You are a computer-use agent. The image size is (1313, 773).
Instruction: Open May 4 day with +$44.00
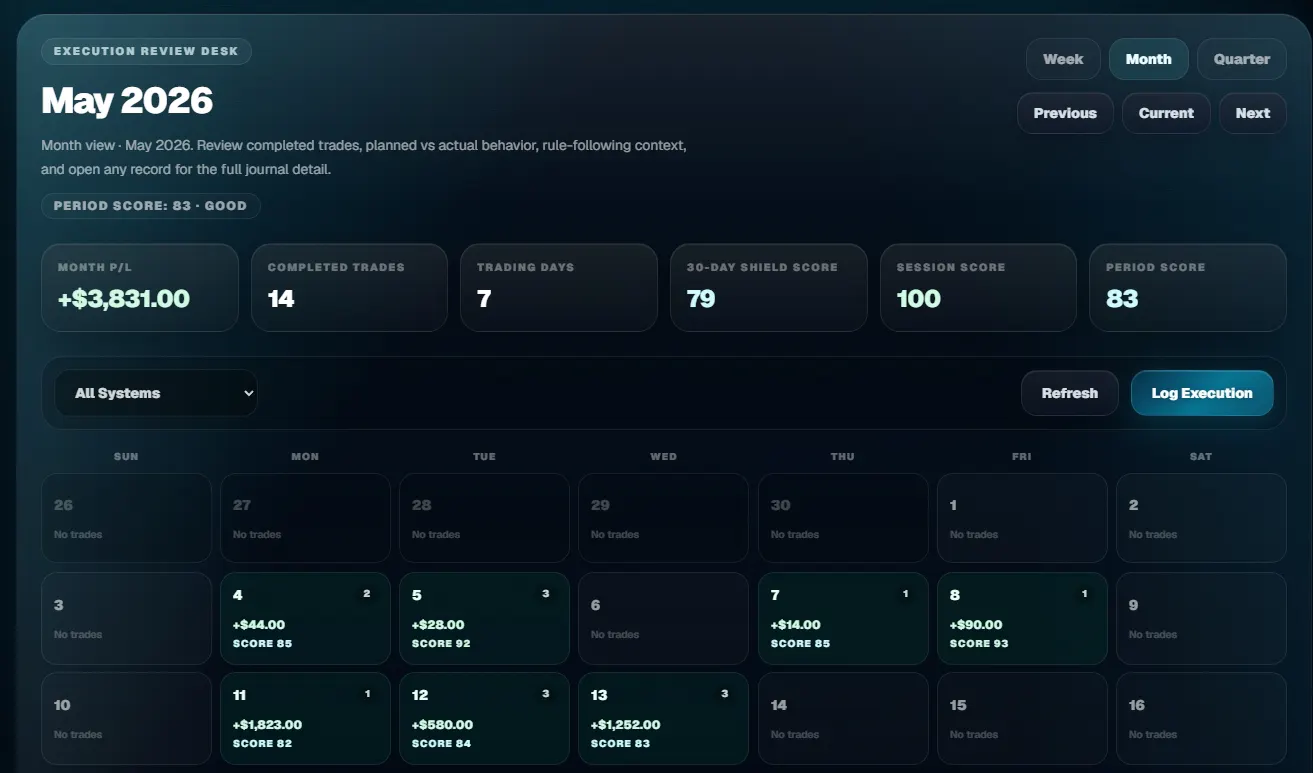click(305, 618)
